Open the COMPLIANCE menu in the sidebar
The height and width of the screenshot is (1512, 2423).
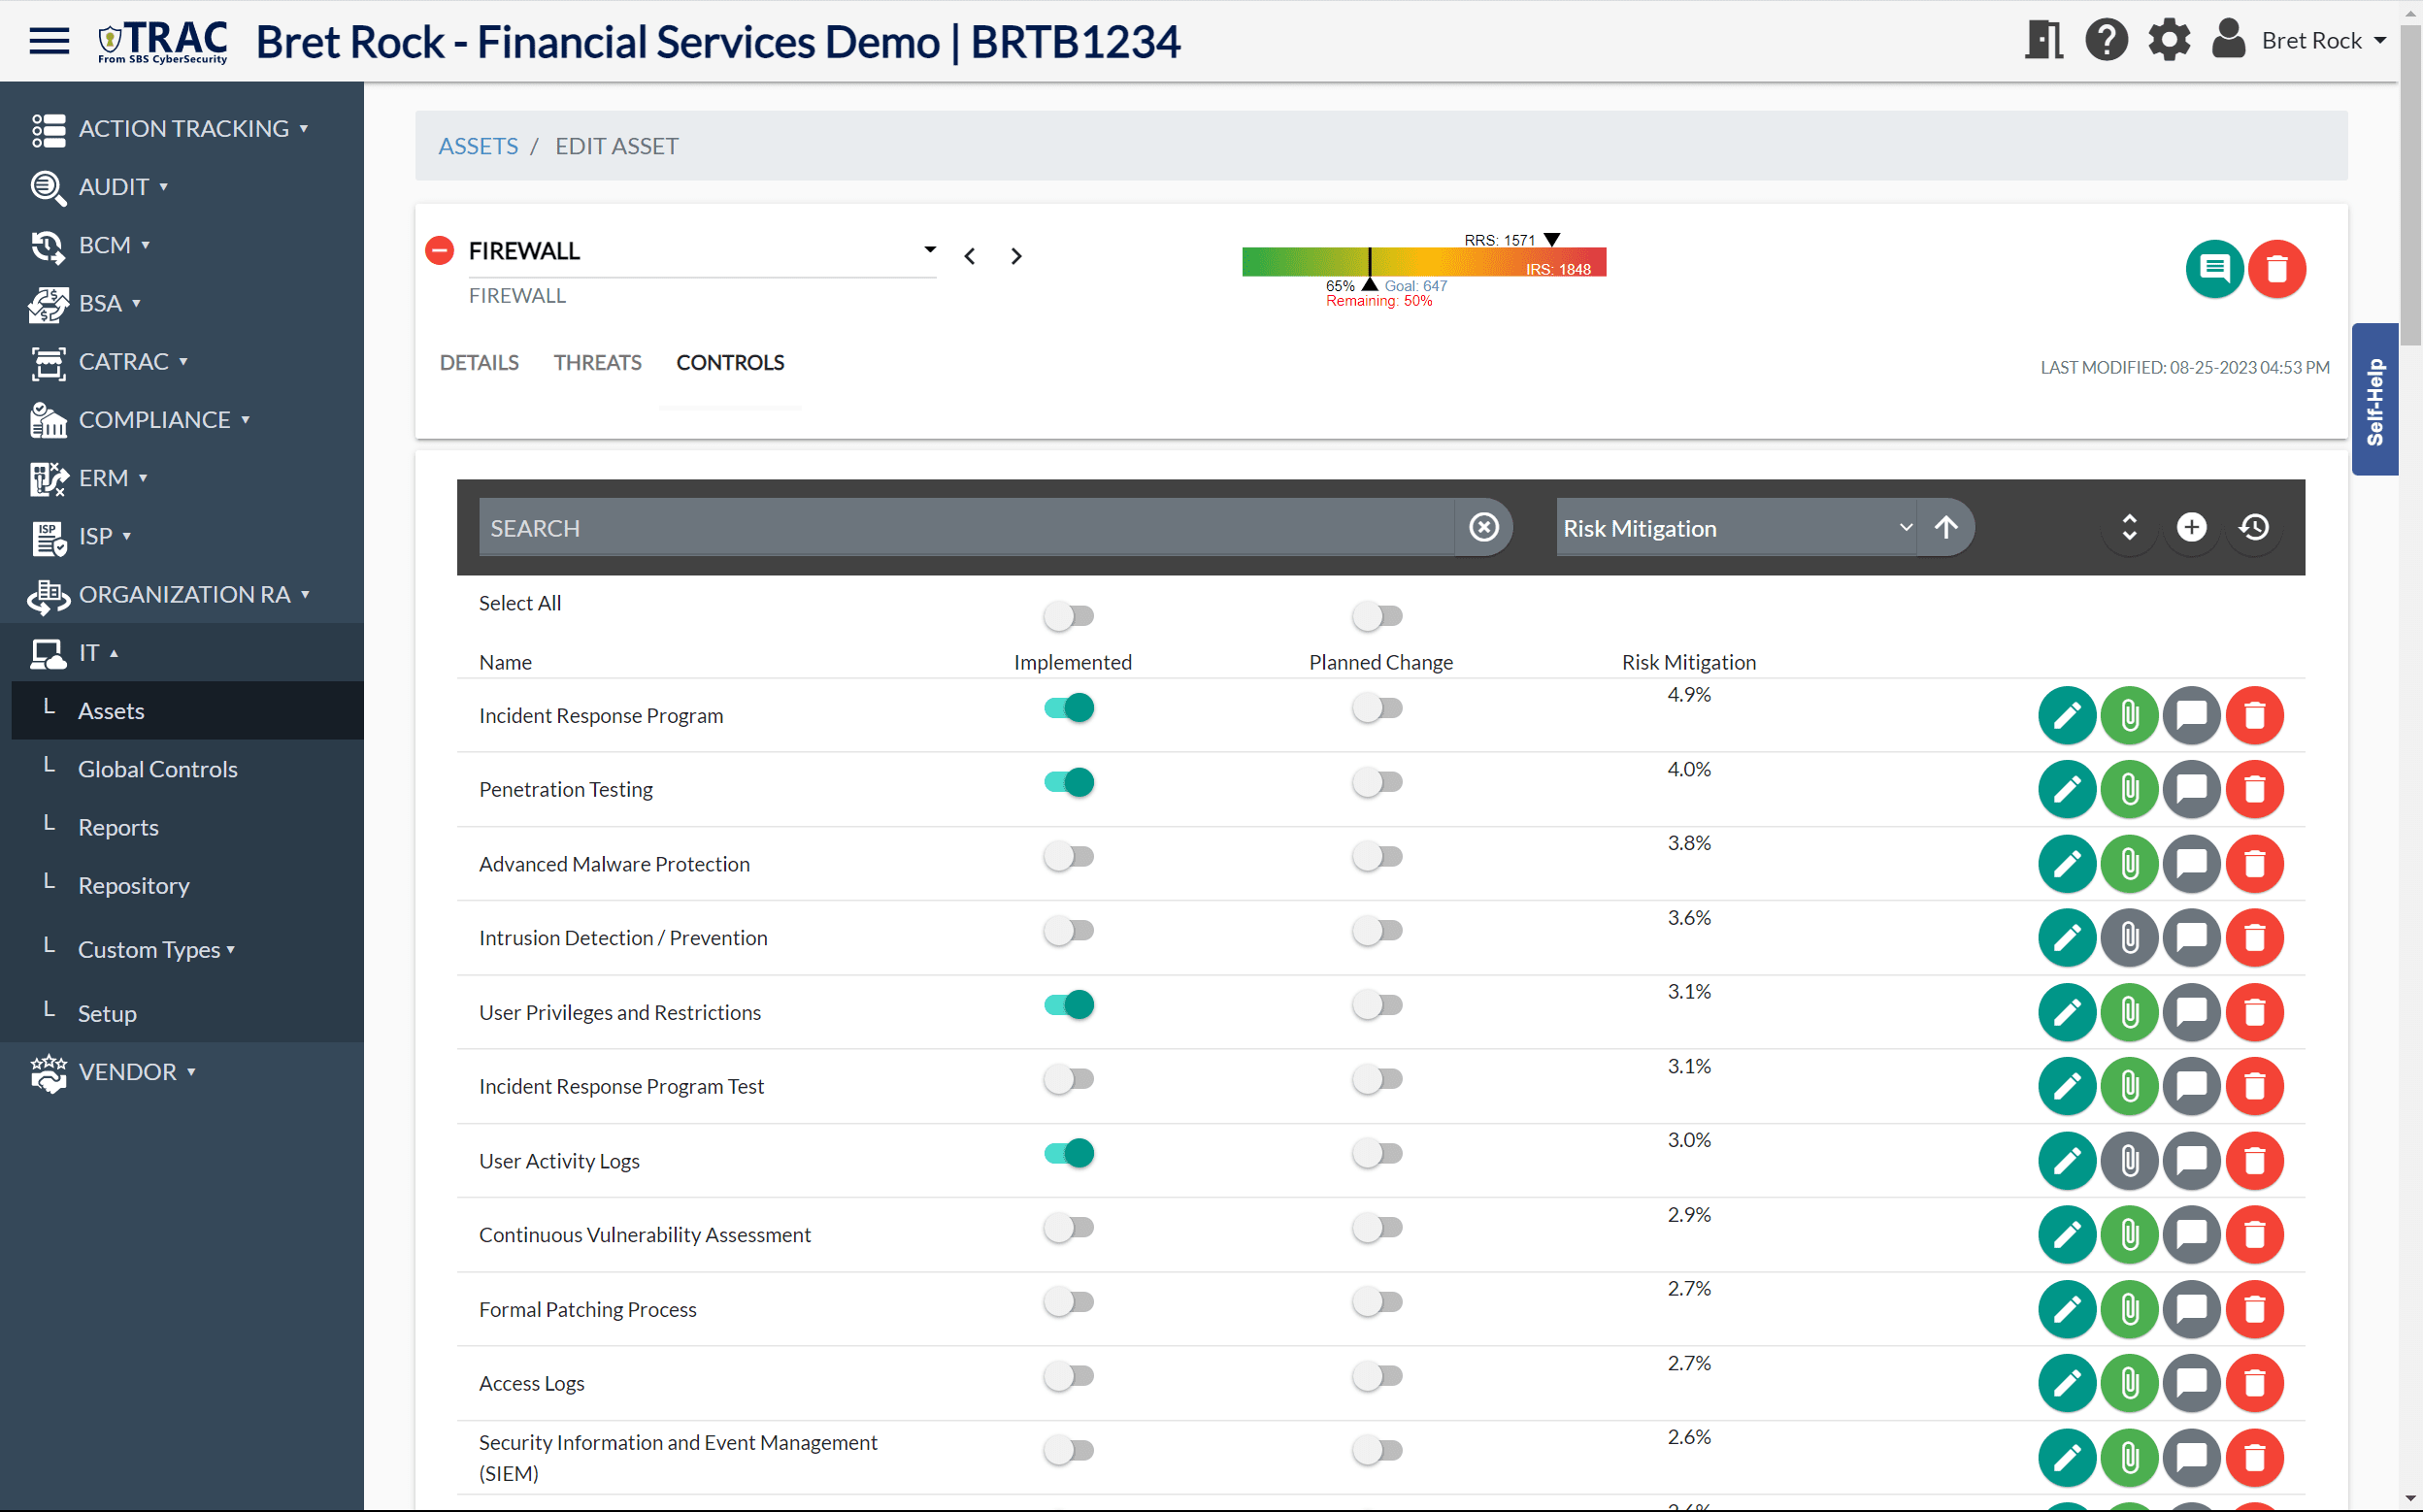154,419
